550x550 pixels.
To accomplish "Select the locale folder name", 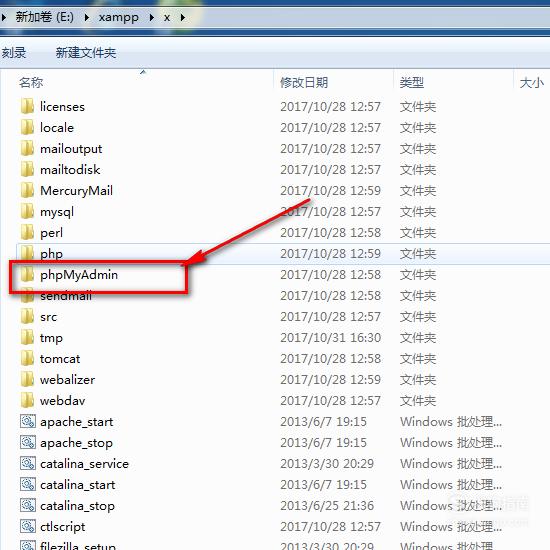I will [x=57, y=128].
